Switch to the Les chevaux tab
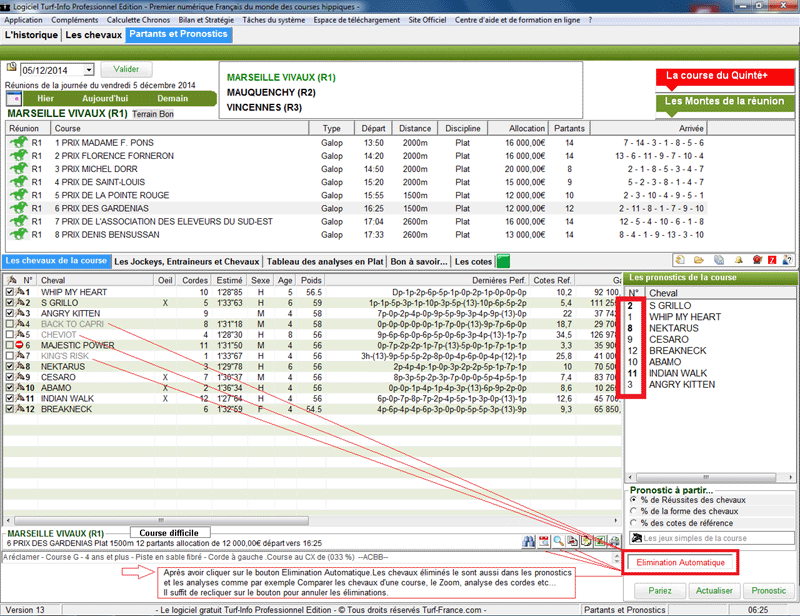 click(x=94, y=35)
